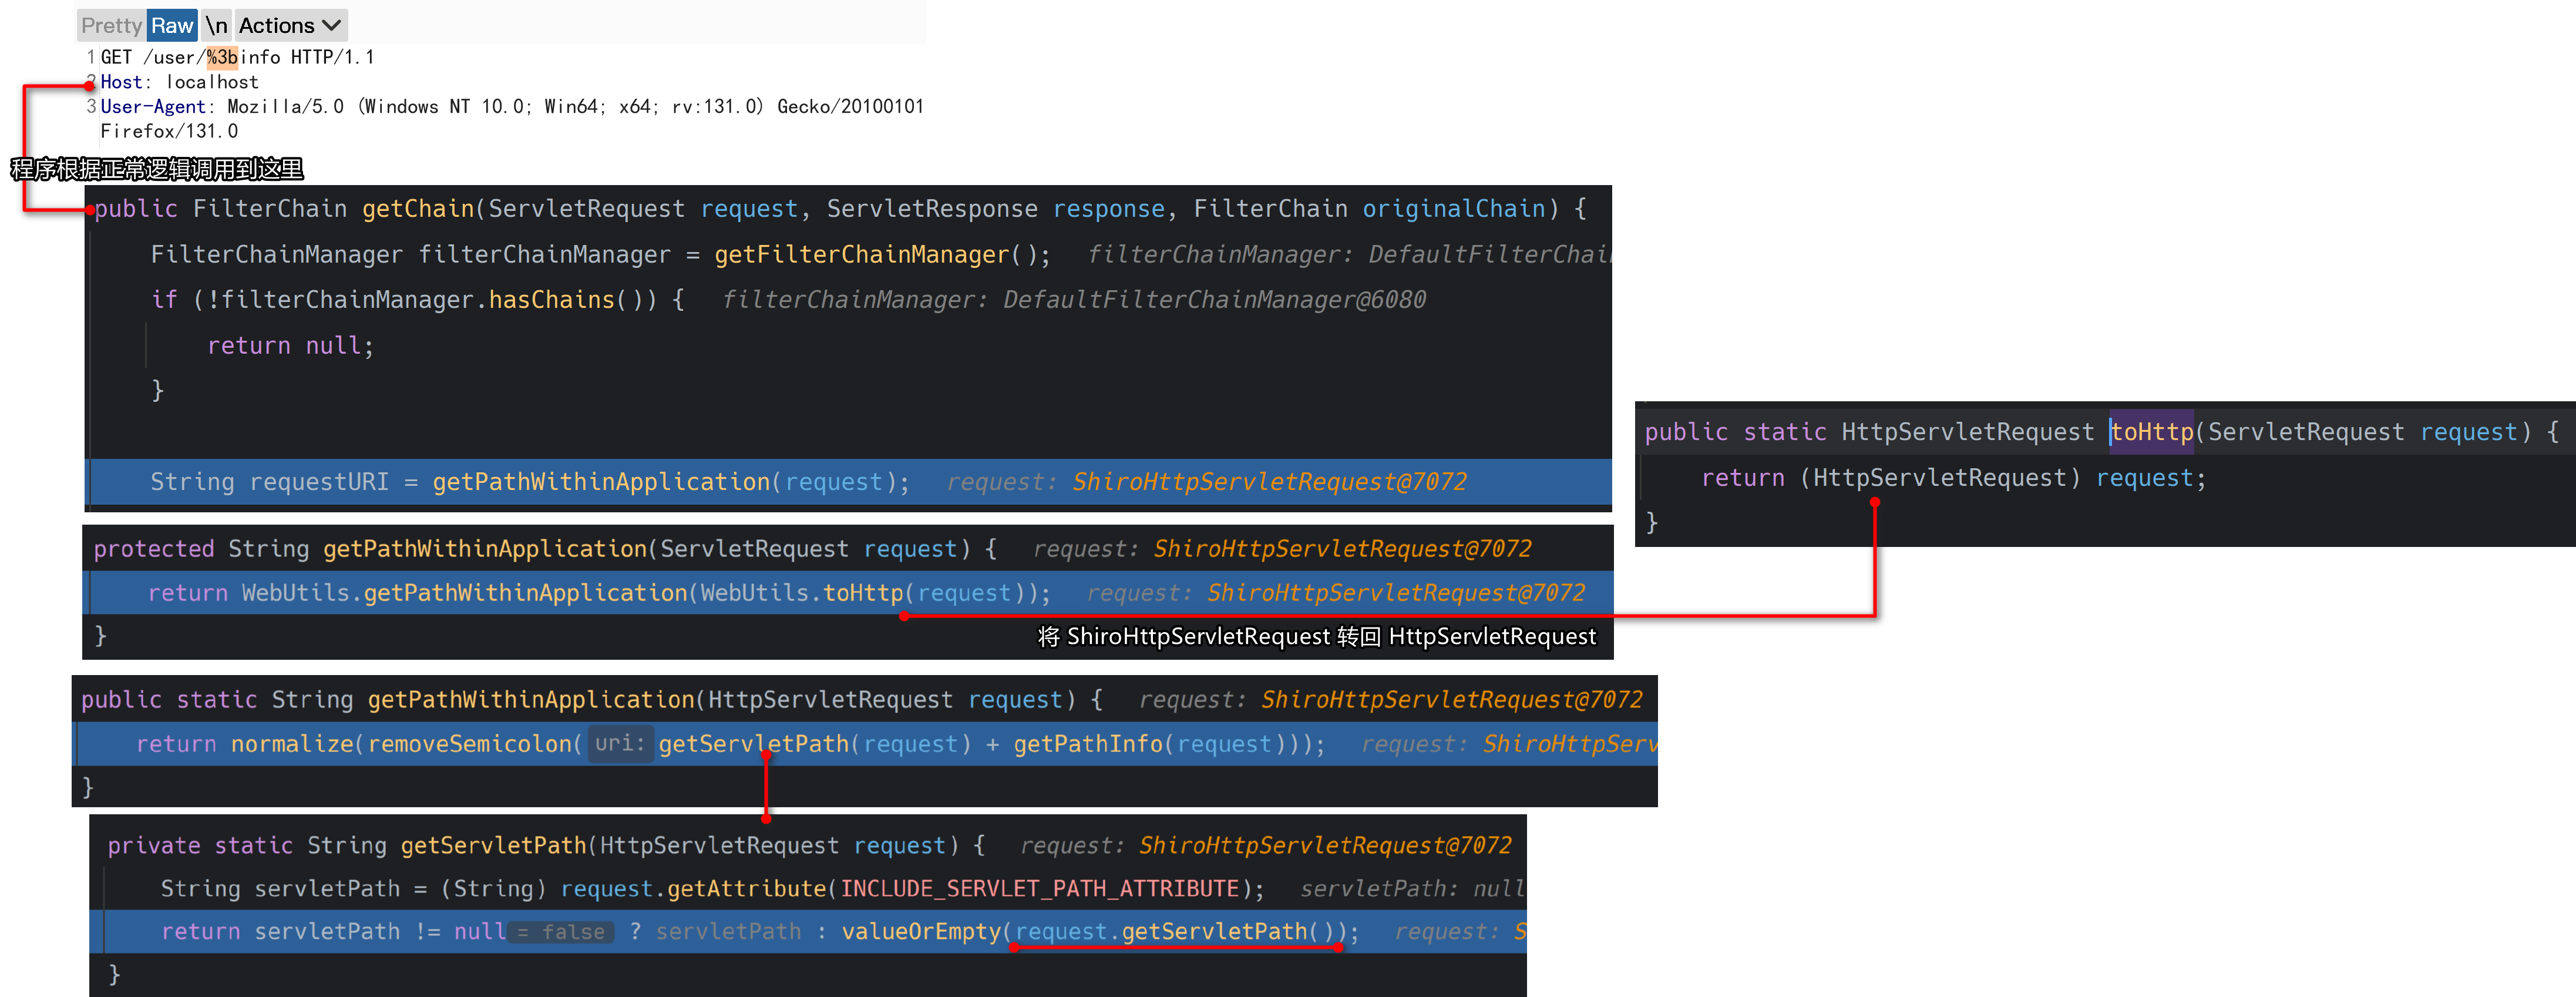
Task: Click the toHttp method name in static declaration
Action: click(2151, 431)
